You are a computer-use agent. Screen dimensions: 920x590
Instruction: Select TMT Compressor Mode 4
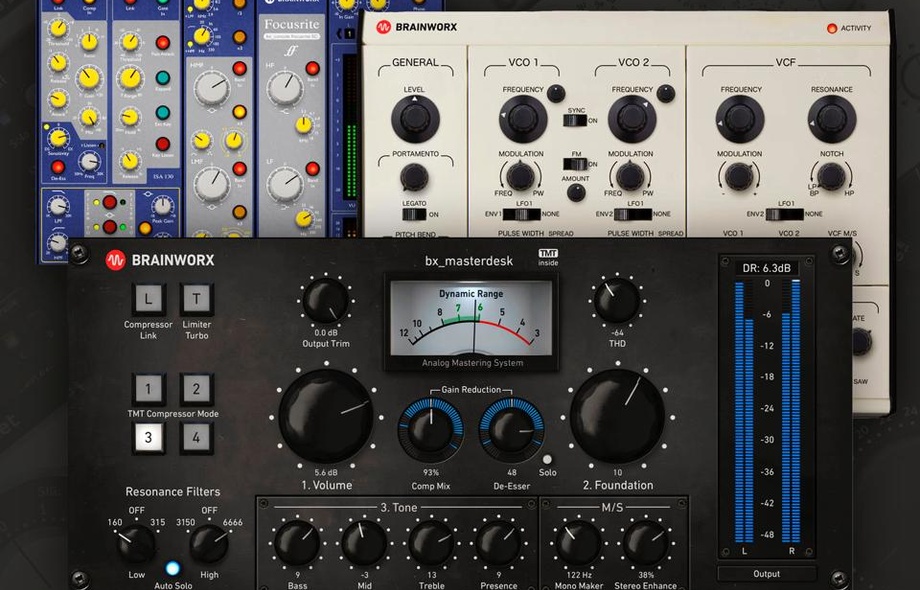coord(196,437)
